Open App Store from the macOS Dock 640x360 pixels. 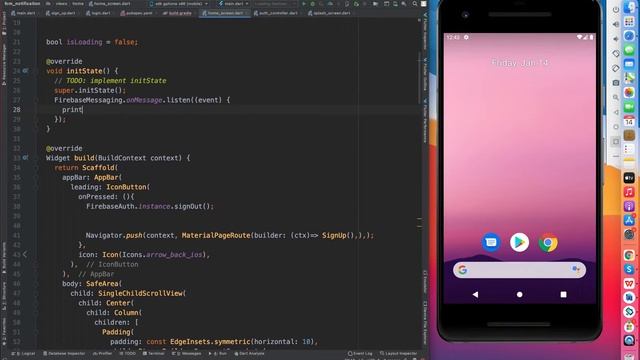(629, 220)
